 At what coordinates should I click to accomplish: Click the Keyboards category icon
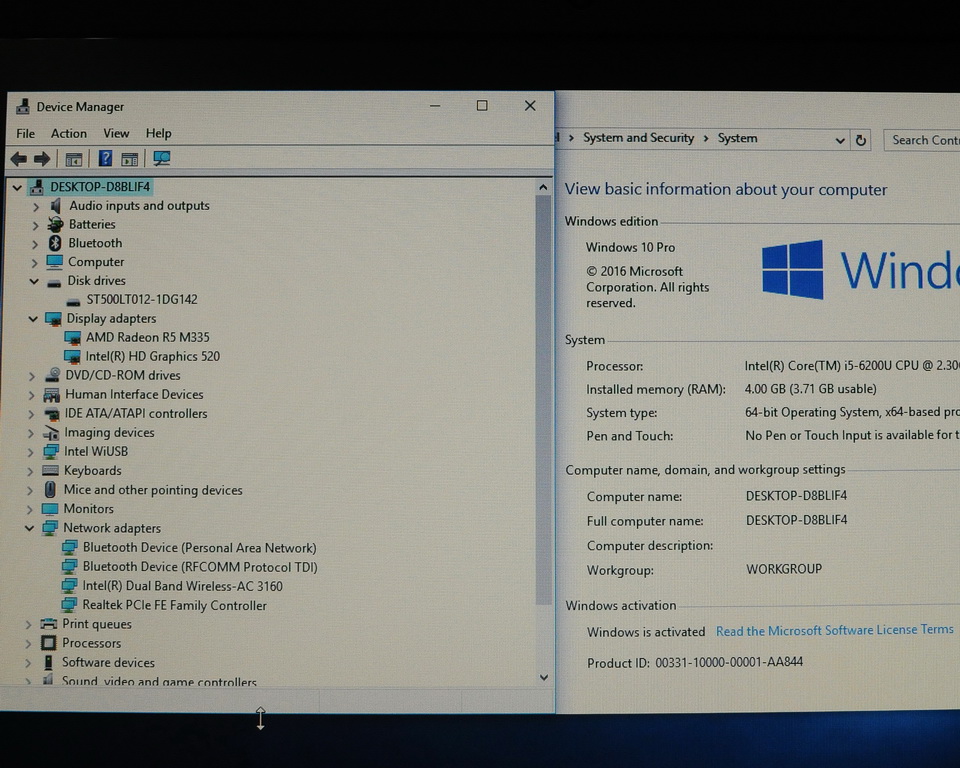50,470
